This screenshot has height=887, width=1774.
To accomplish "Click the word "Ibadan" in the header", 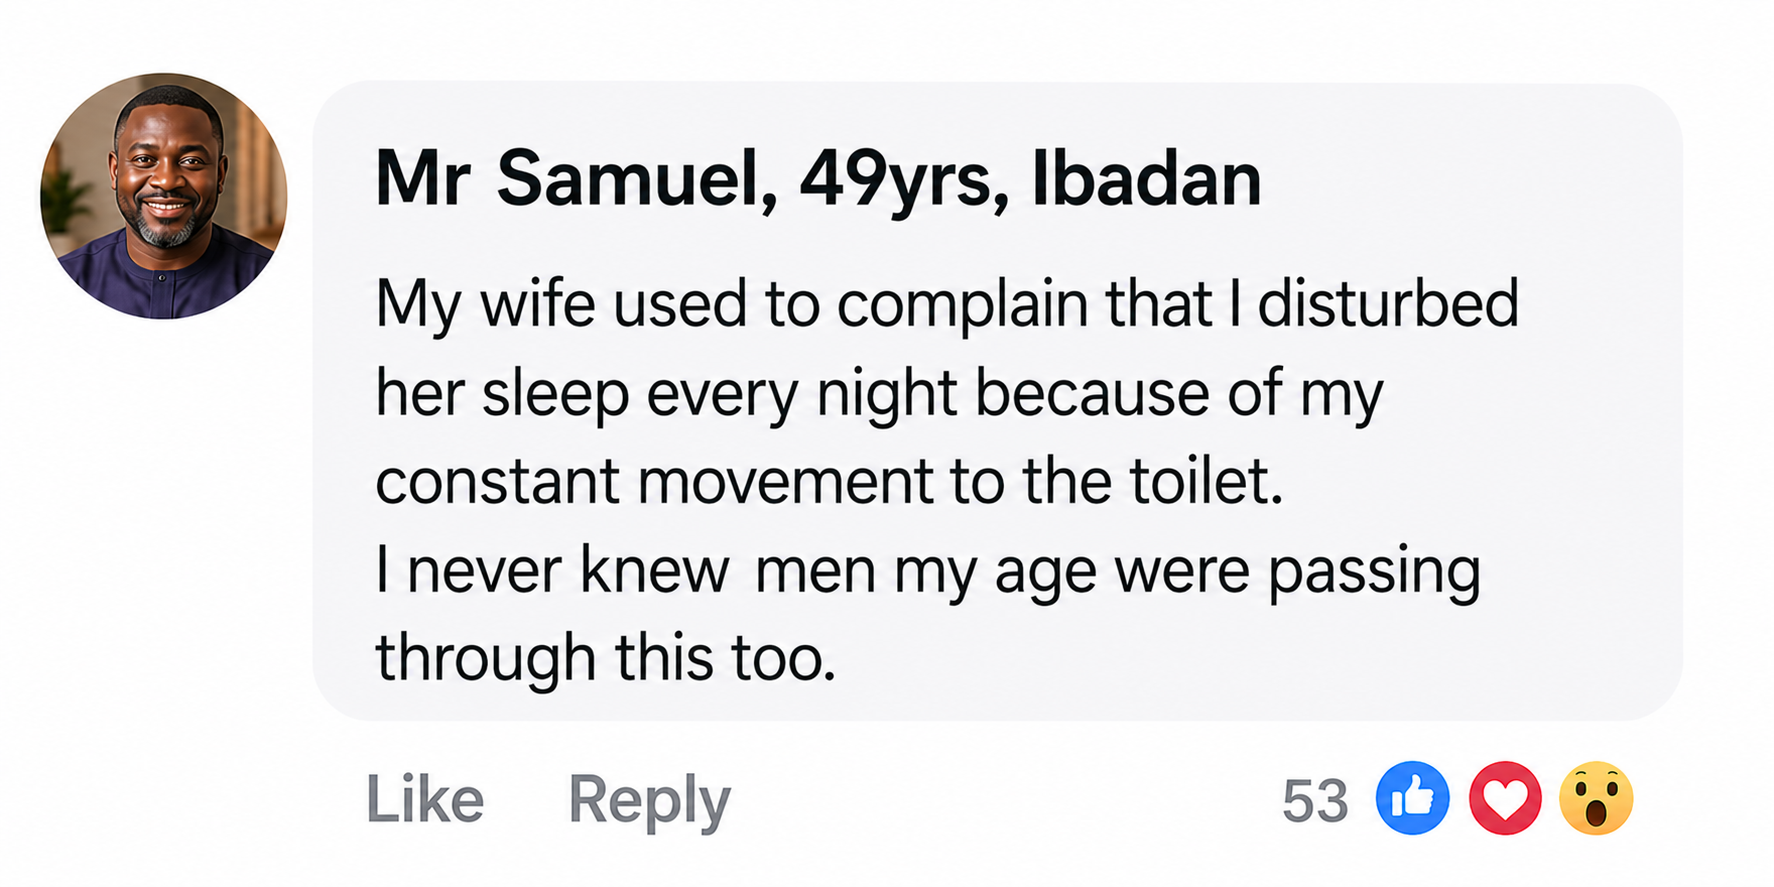I will (1146, 179).
